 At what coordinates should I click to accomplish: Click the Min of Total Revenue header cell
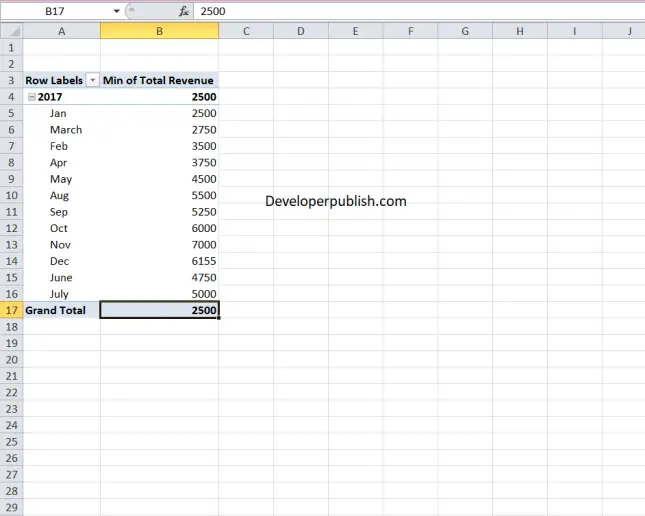159,80
